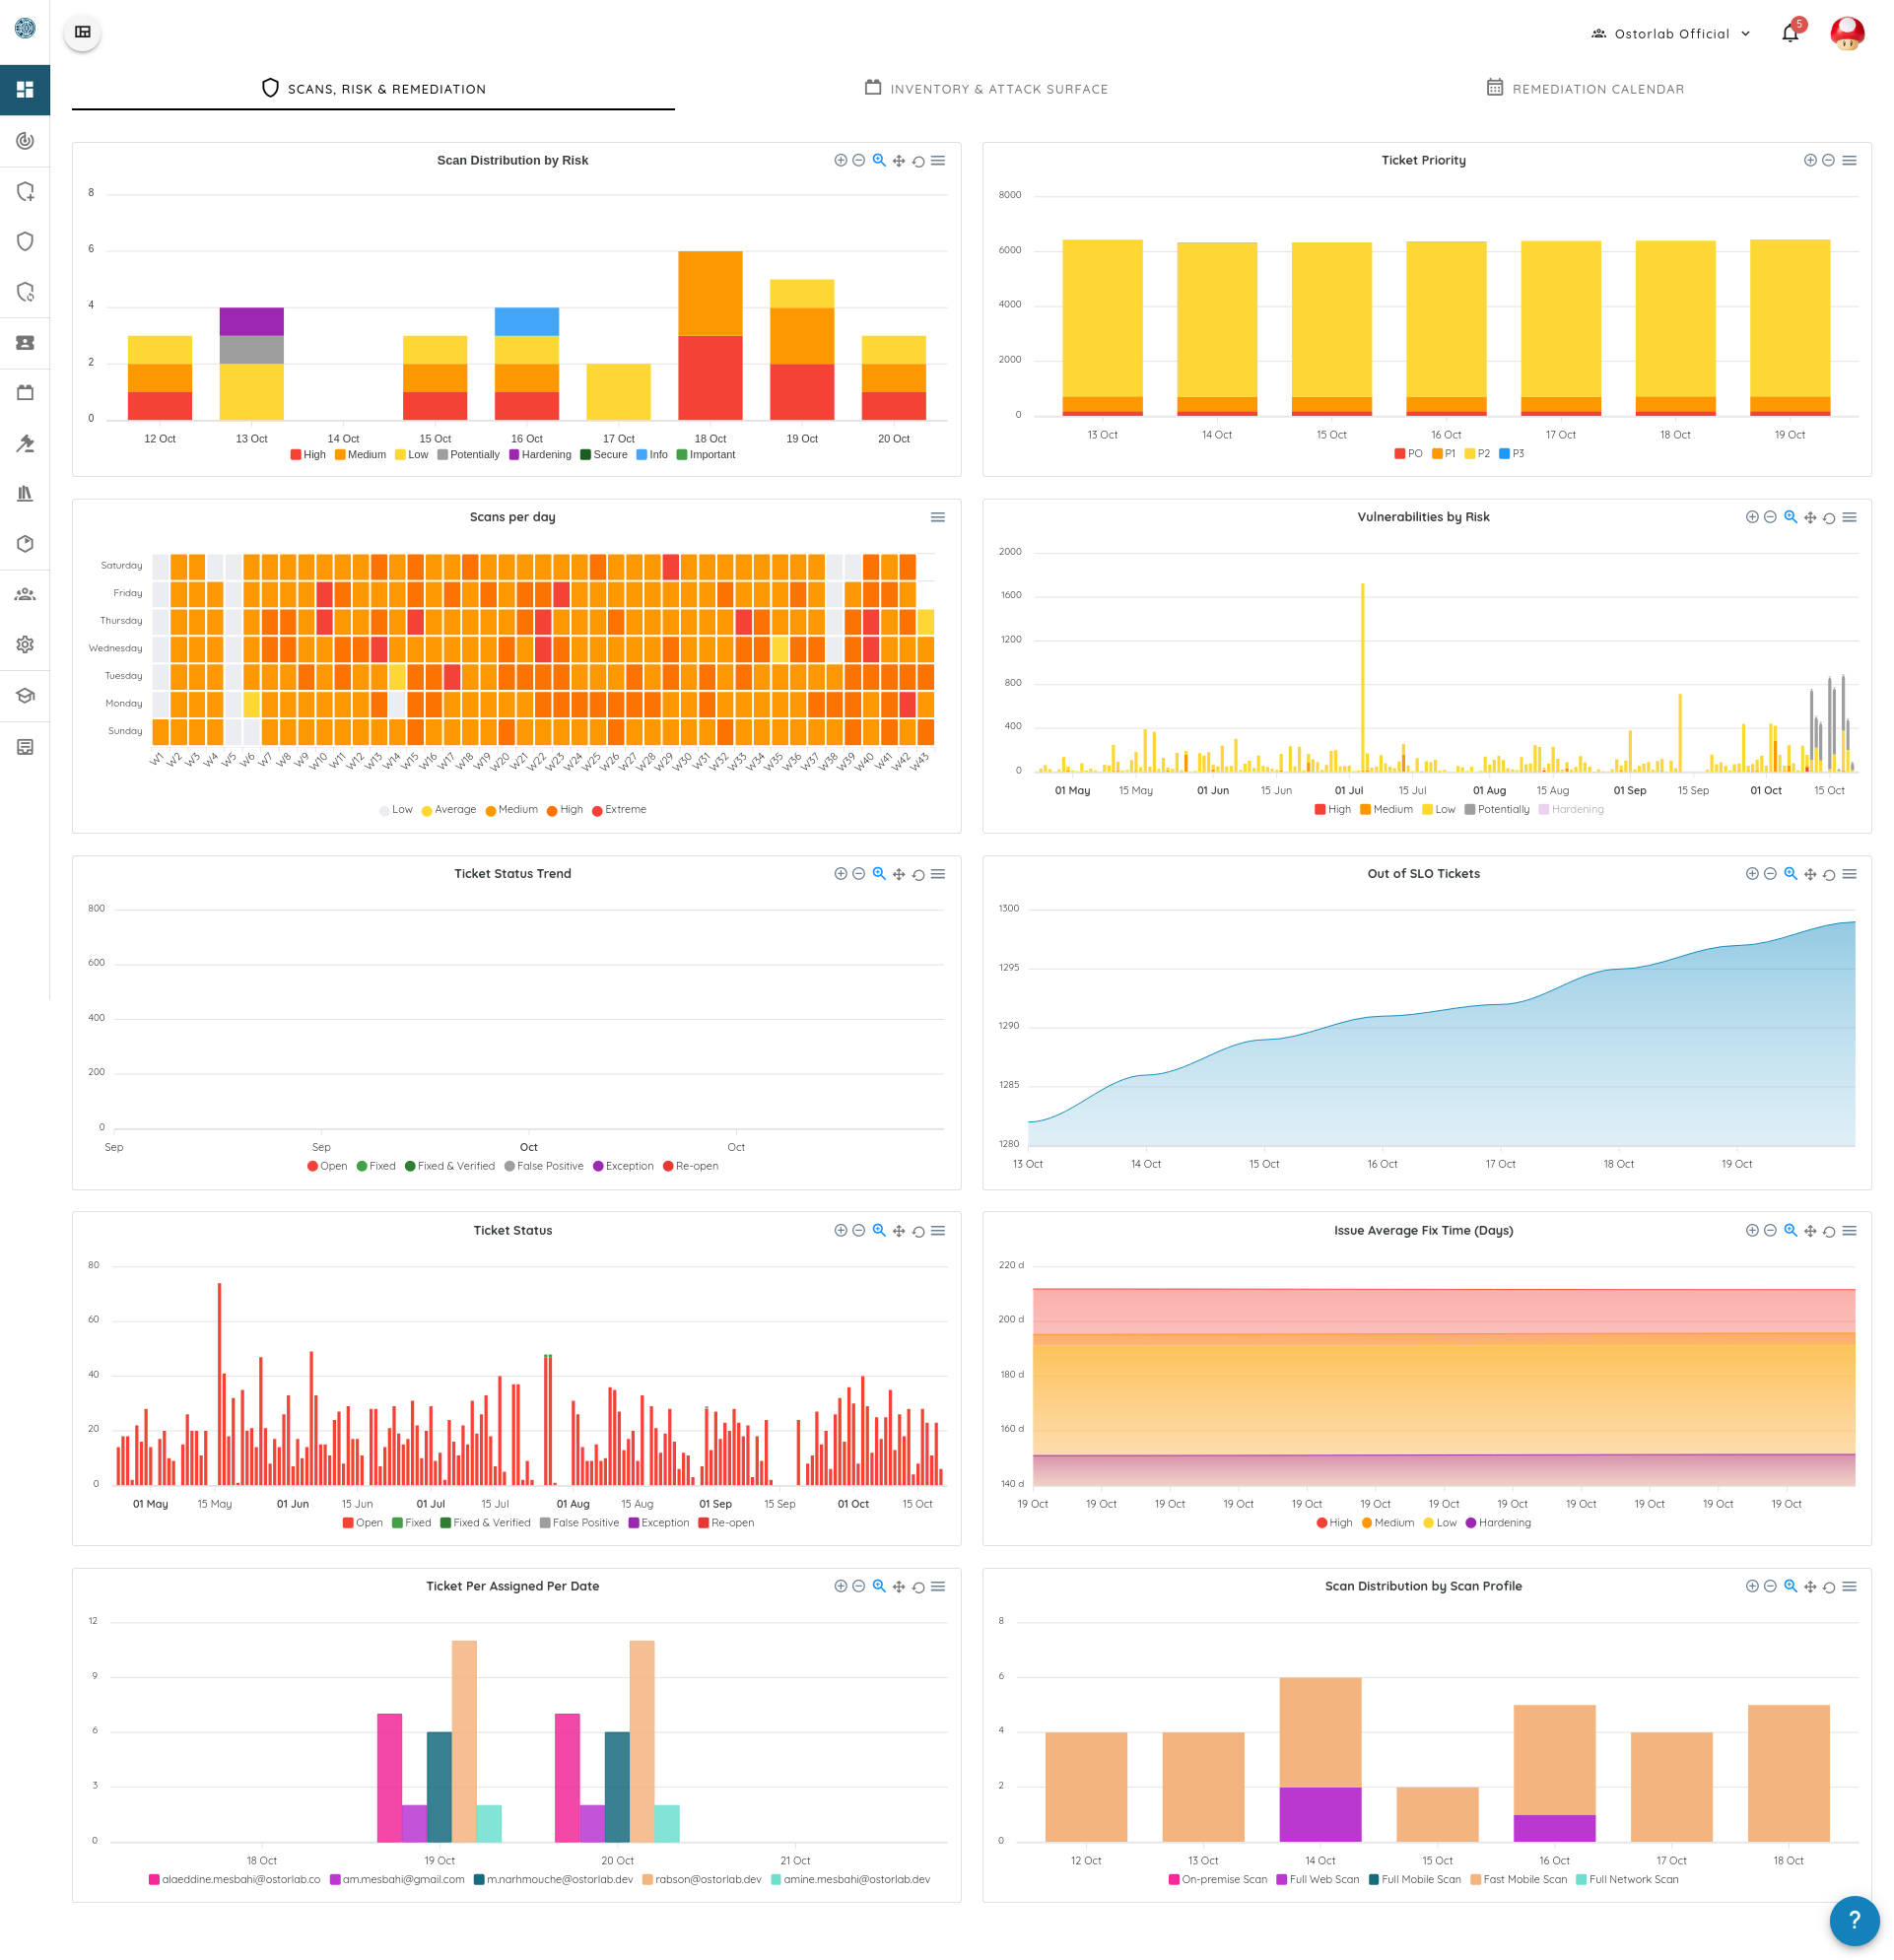Reset zoom on Vulnerabilities by Risk chart
This screenshot has height=1960, width=1894.
[x=1829, y=517]
